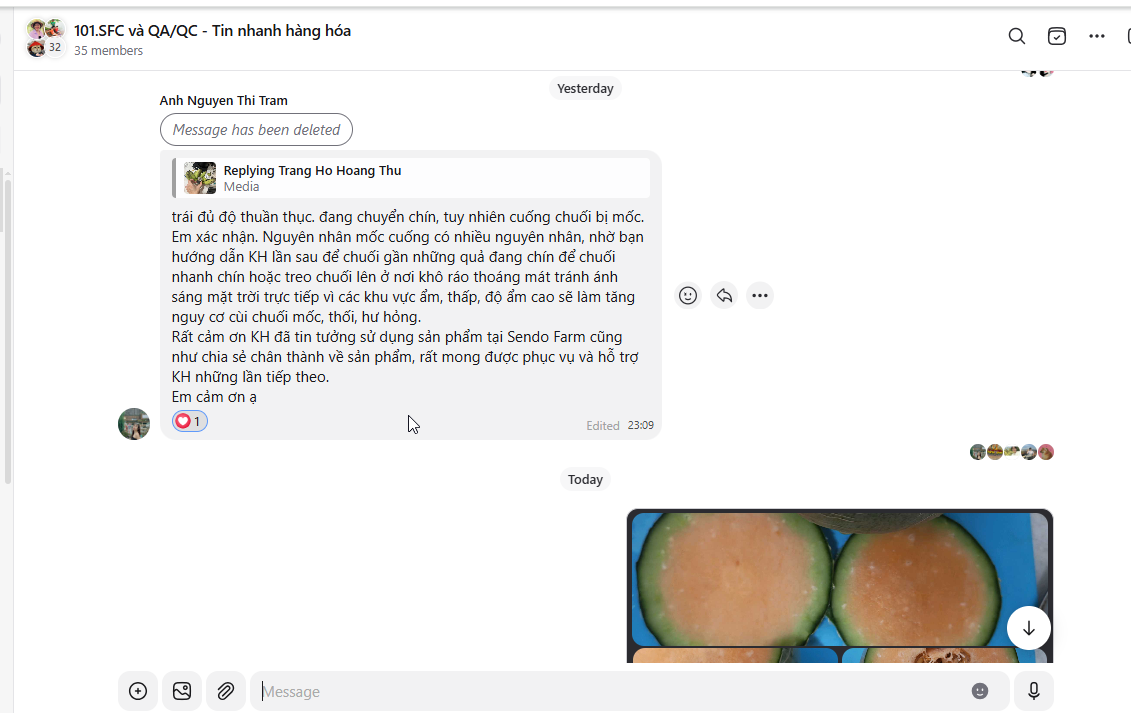Click the Message text input field

pyautogui.click(x=613, y=691)
